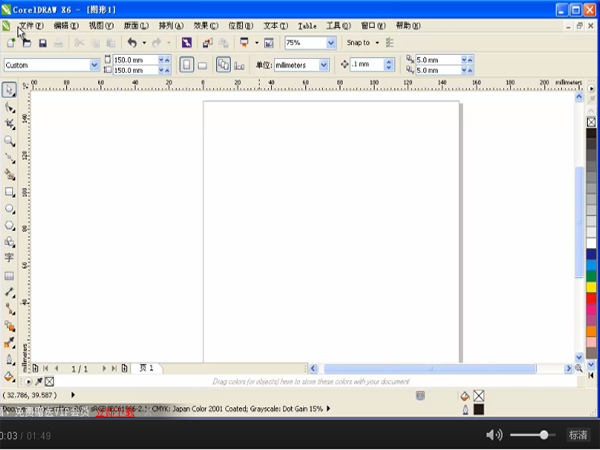Click the Open file icon
Screen dimensions: 600x450
point(26,43)
